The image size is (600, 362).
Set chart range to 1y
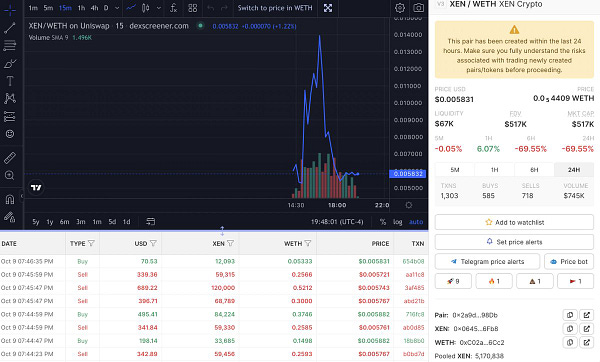click(x=50, y=222)
